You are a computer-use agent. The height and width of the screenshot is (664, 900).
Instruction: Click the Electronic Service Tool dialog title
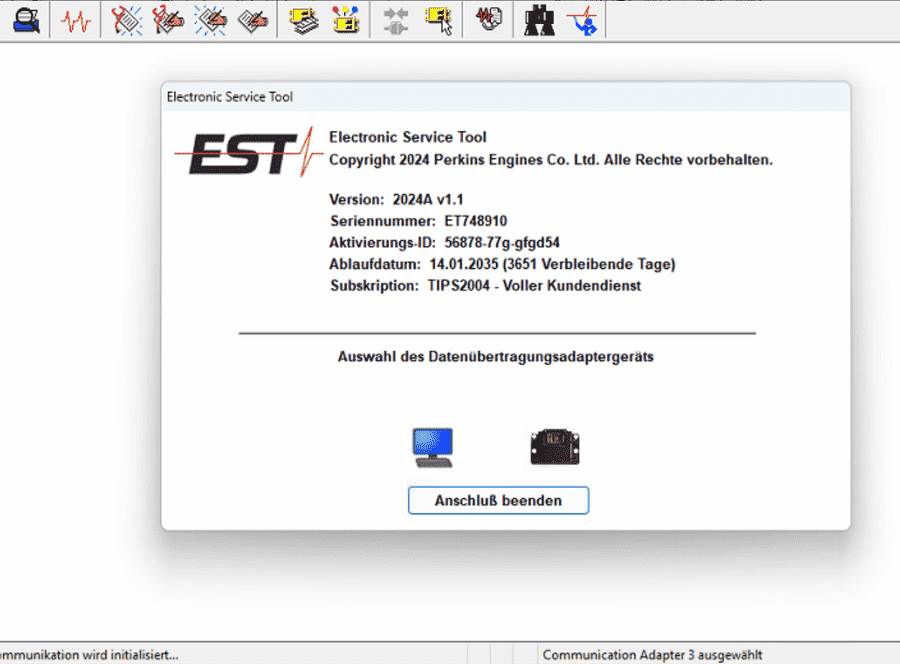point(230,97)
